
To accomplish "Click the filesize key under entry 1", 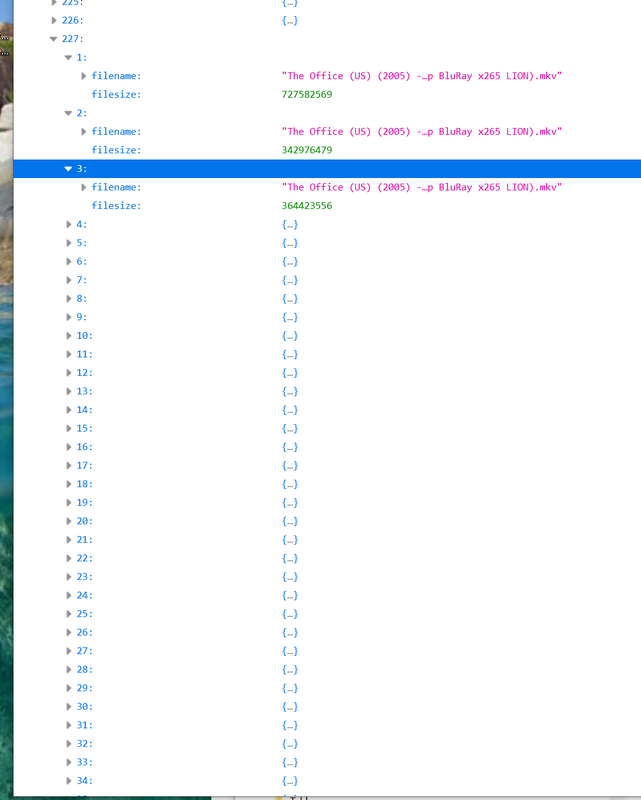I will (x=116, y=94).
